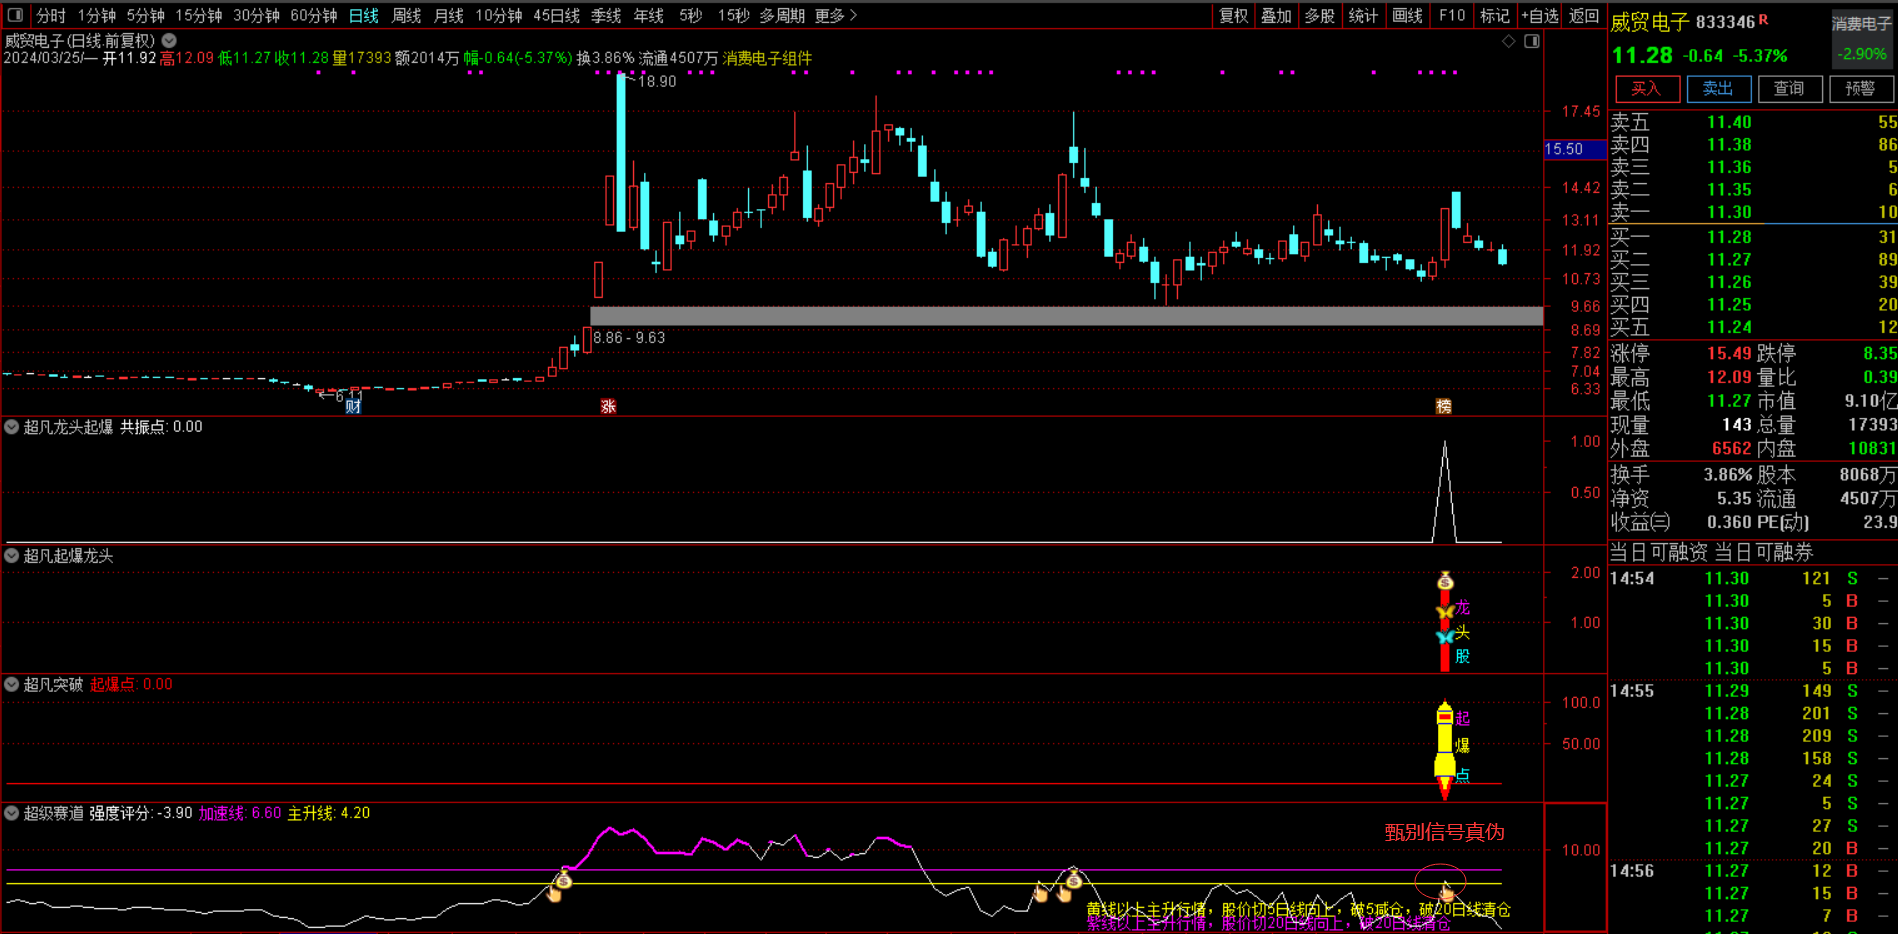Click 返回 to go back
The height and width of the screenshot is (934, 1898).
coord(1584,16)
